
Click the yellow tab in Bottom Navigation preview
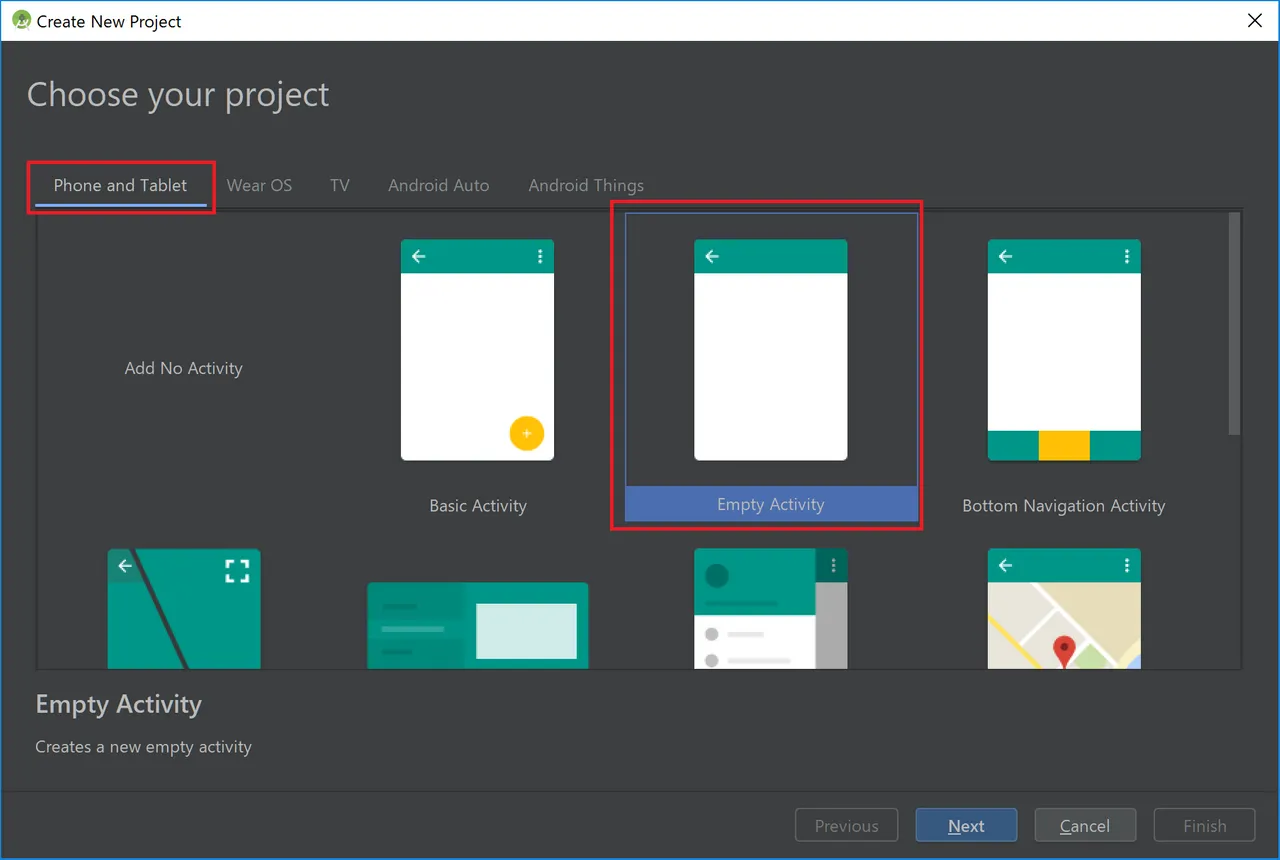pos(1064,445)
